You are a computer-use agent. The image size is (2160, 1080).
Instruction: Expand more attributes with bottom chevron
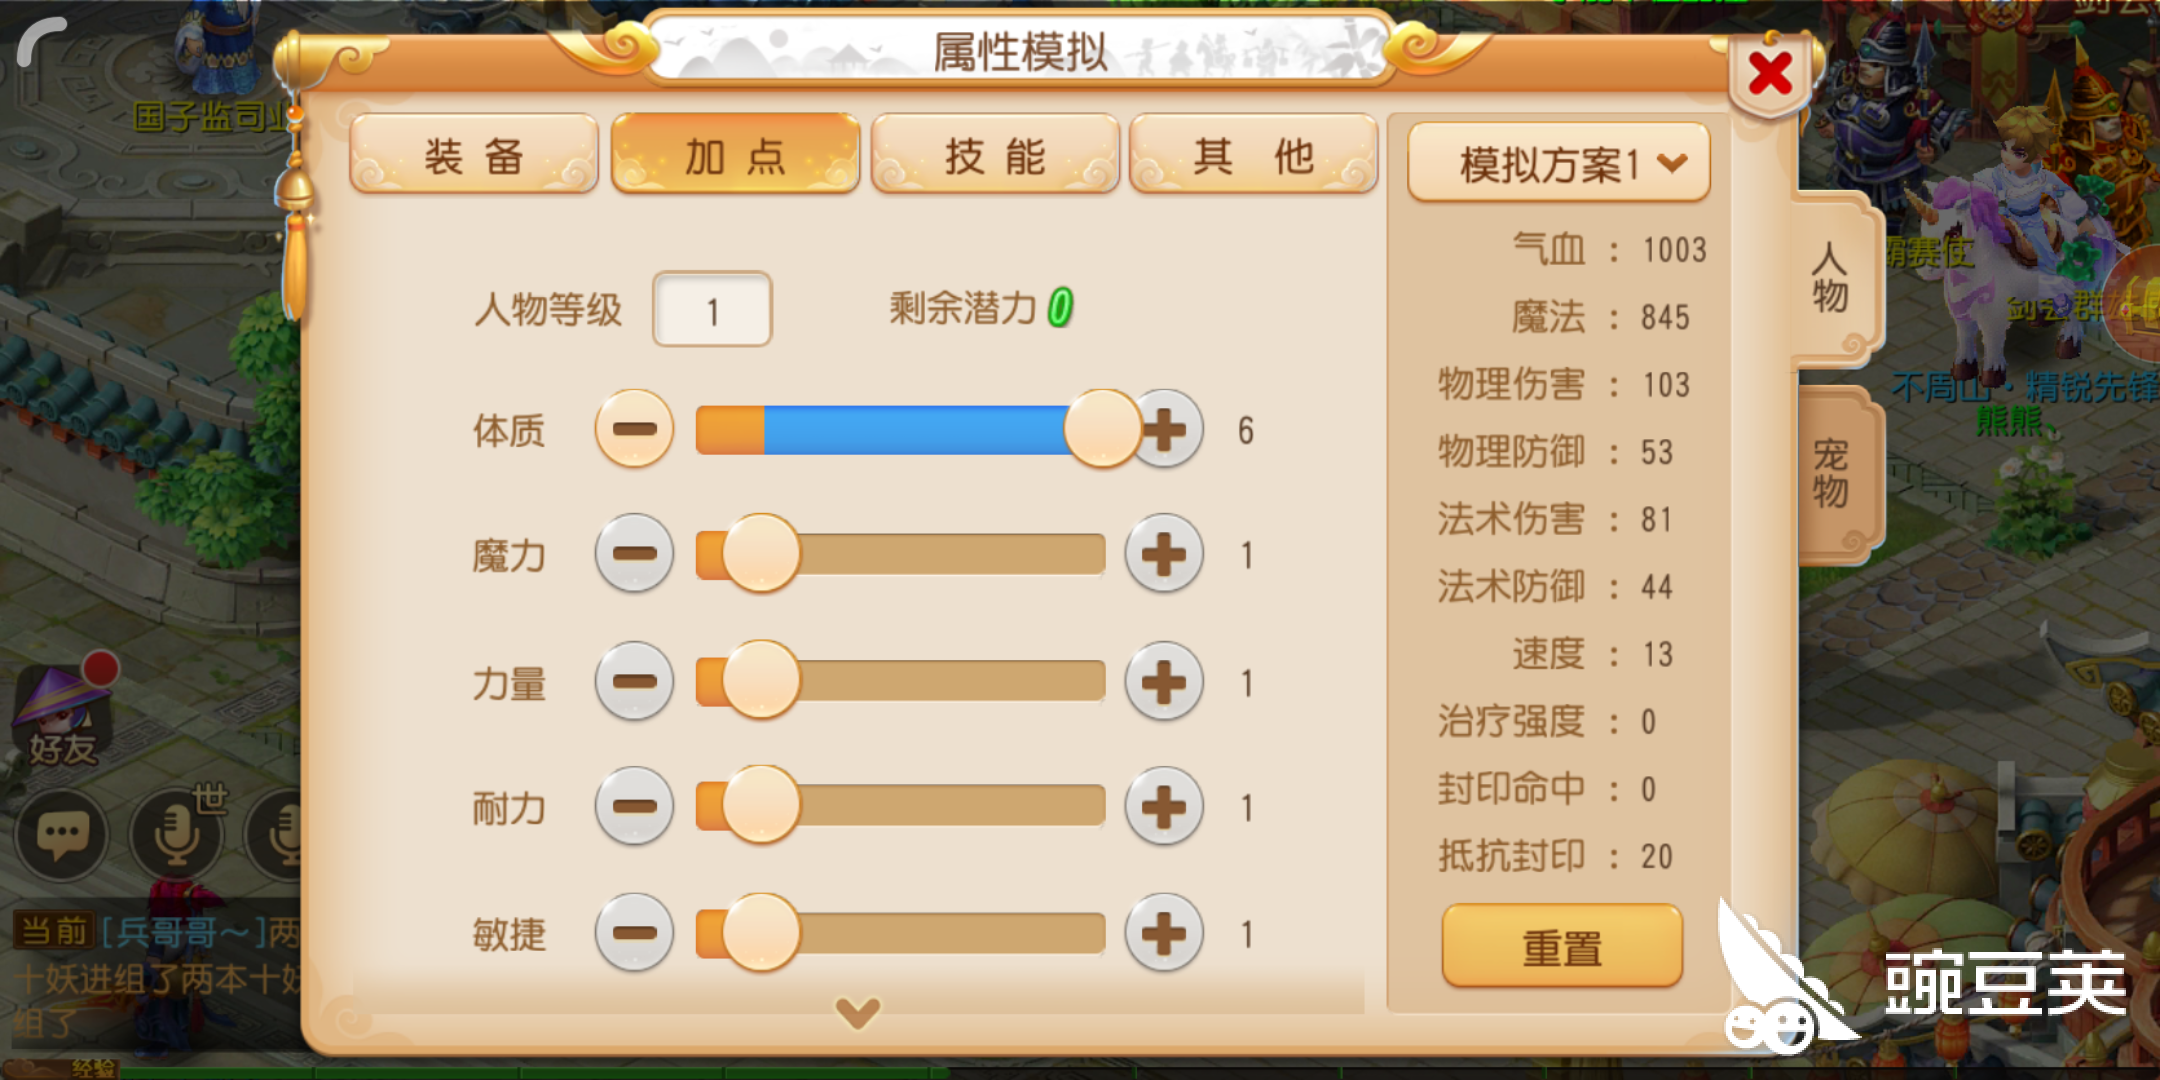coord(858,1012)
